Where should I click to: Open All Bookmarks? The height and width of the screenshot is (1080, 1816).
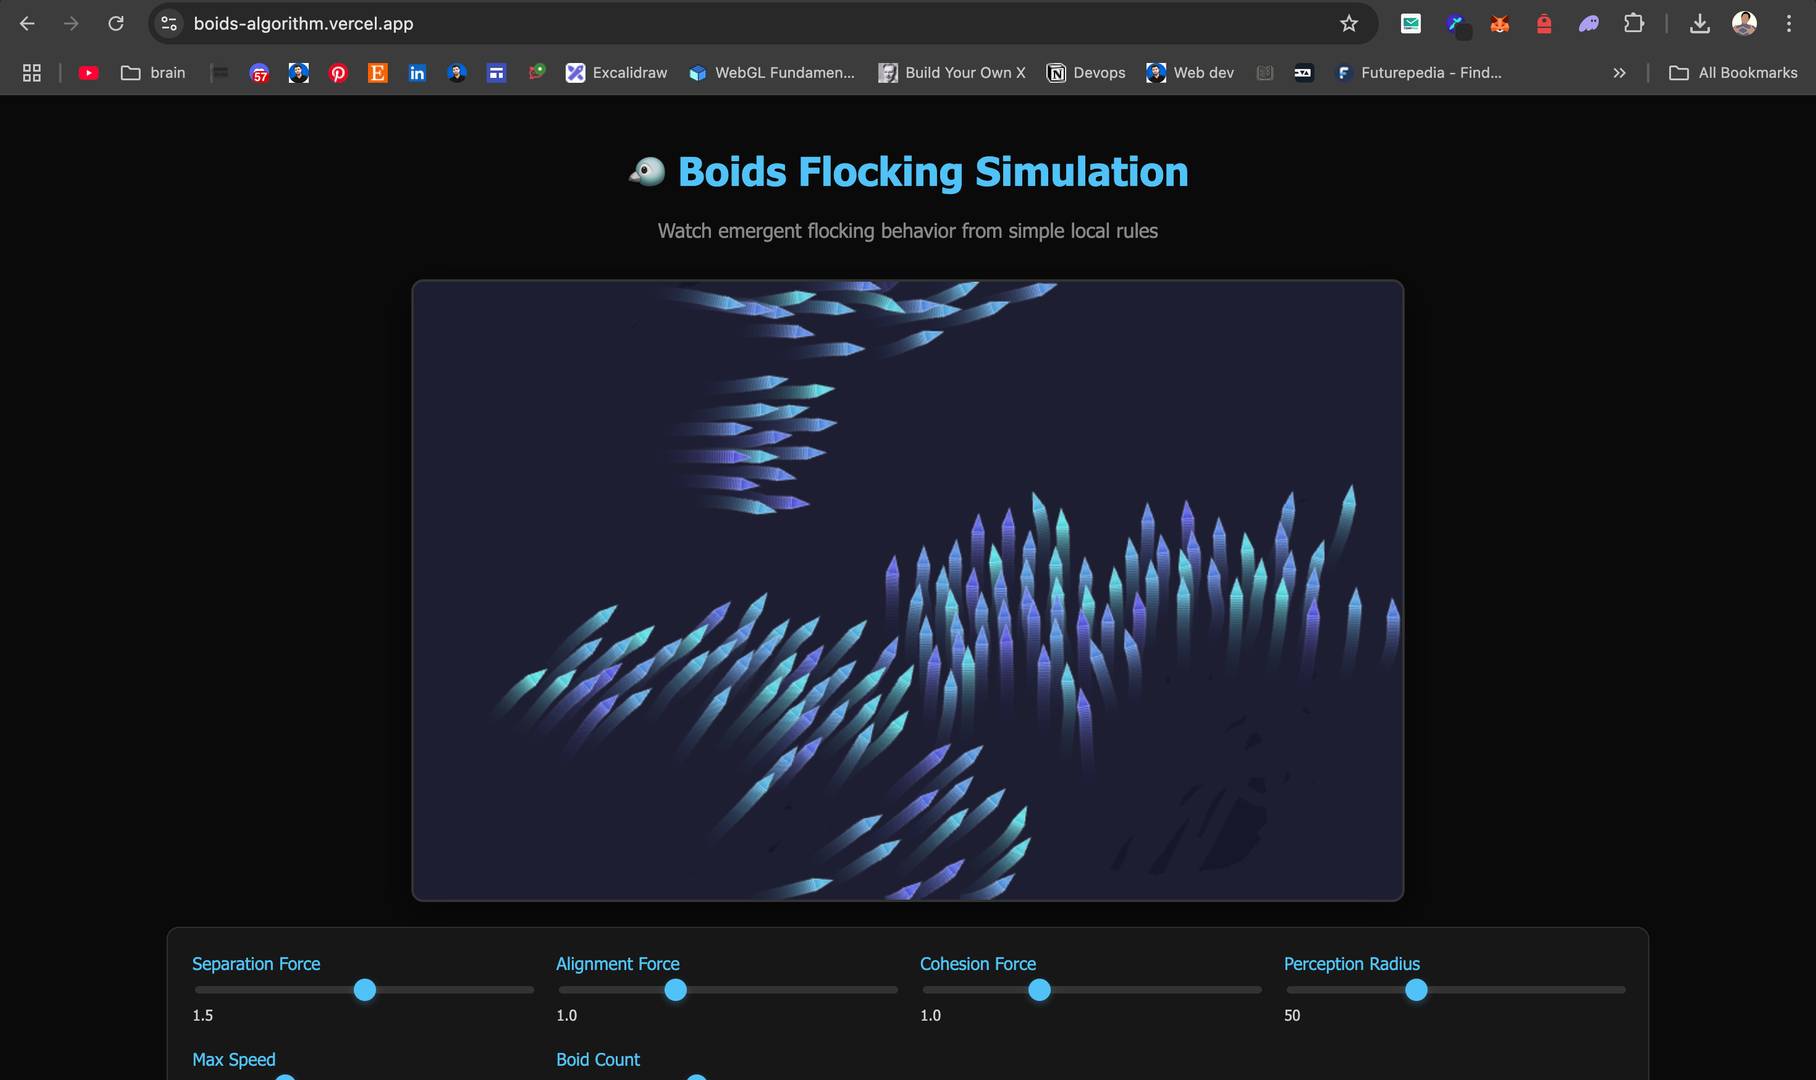[x=1732, y=72]
